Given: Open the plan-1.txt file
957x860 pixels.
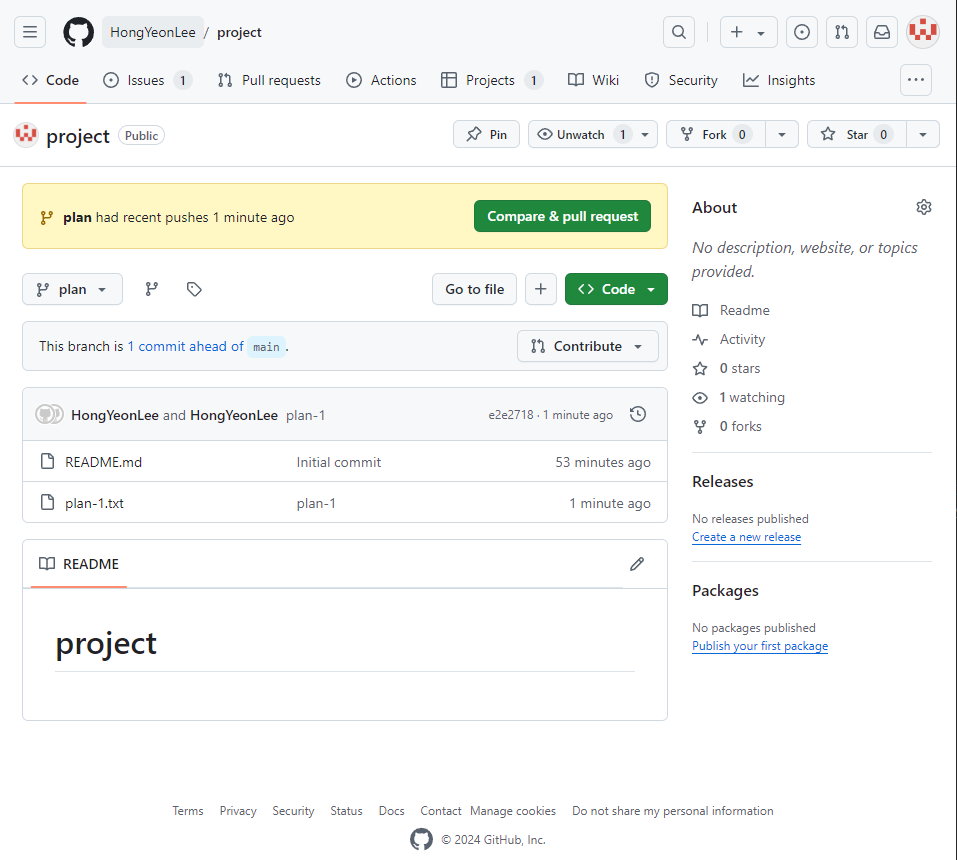Looking at the screenshot, I should coord(95,503).
